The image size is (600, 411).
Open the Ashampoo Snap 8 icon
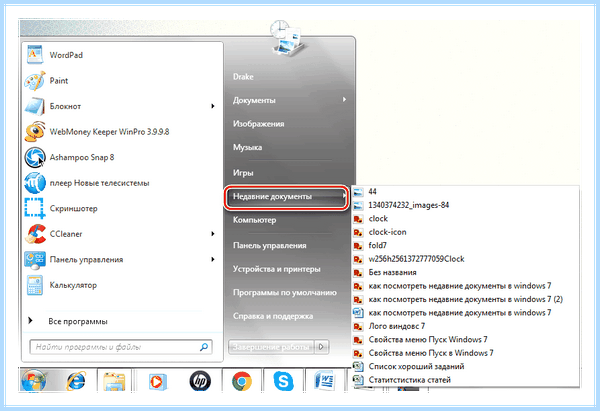[x=34, y=157]
